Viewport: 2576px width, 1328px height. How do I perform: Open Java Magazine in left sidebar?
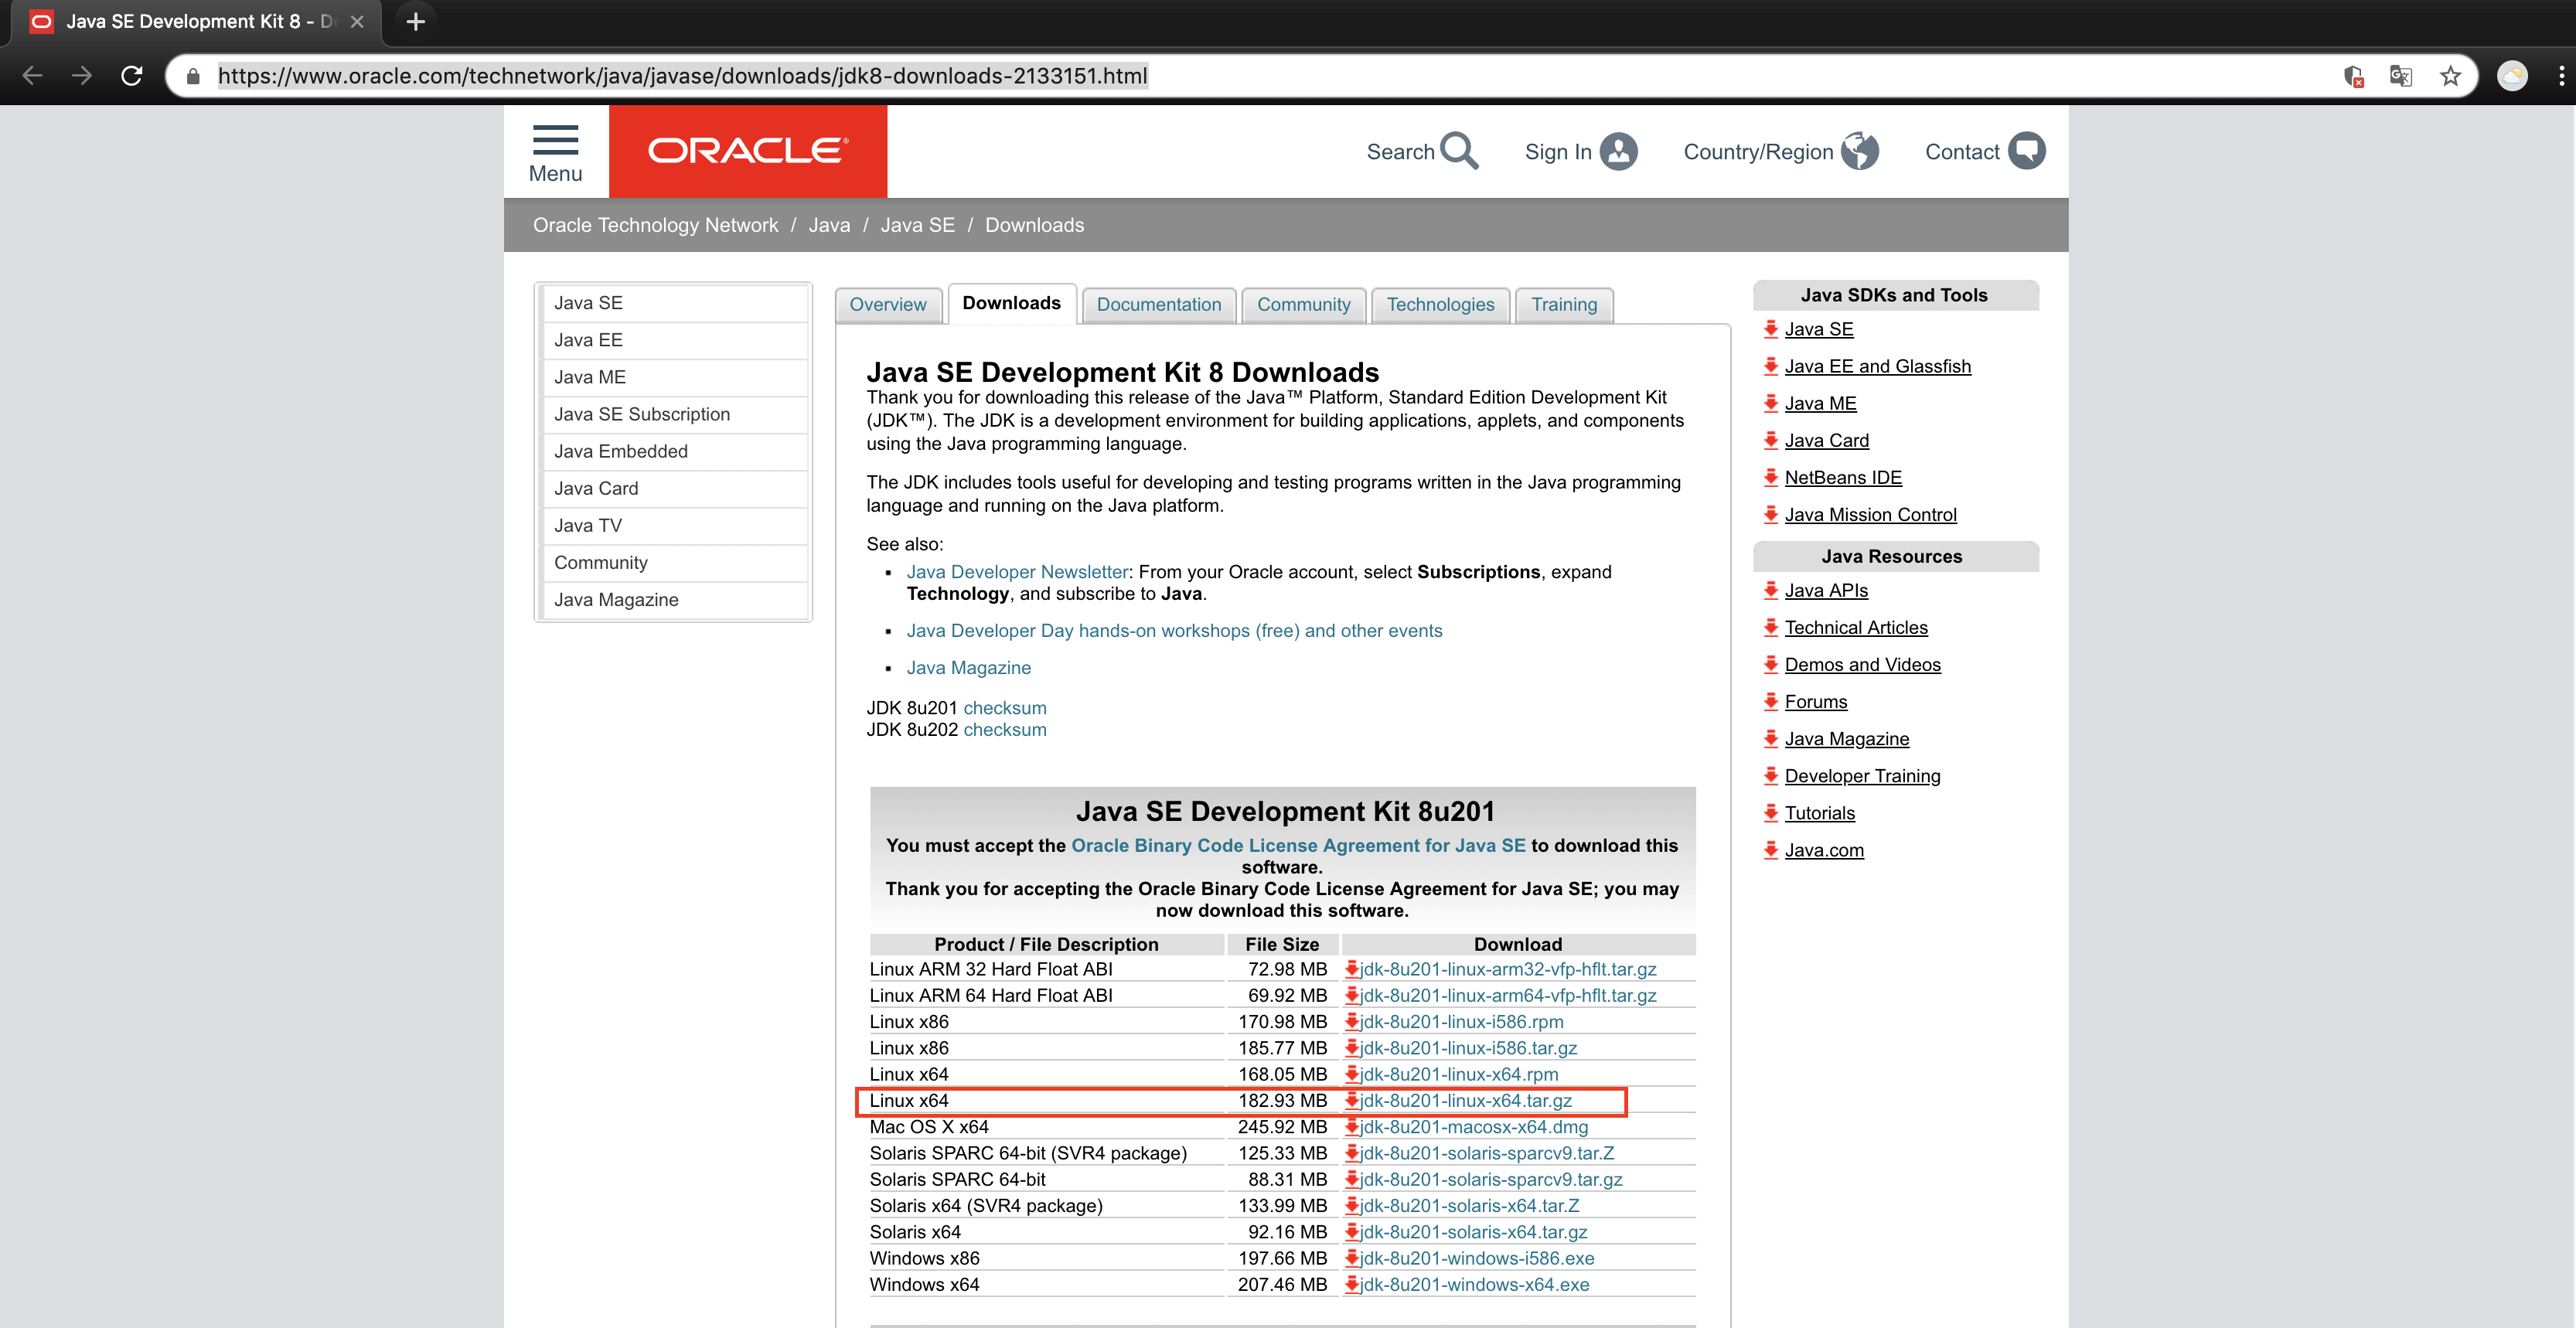(675, 599)
